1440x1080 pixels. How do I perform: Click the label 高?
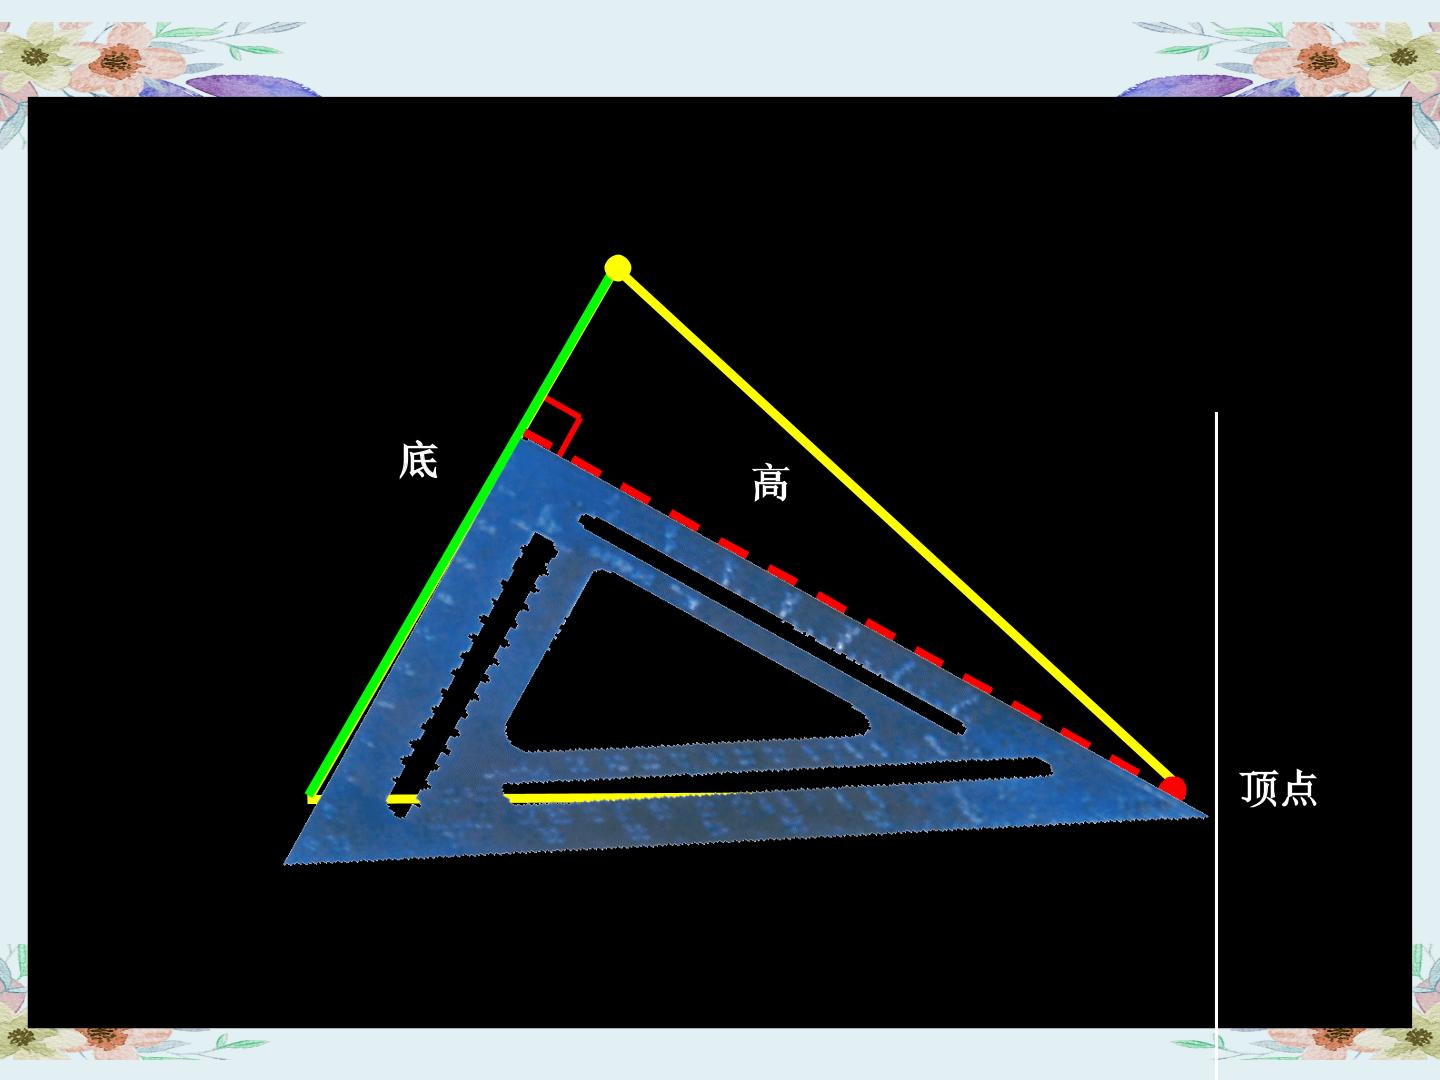(770, 482)
